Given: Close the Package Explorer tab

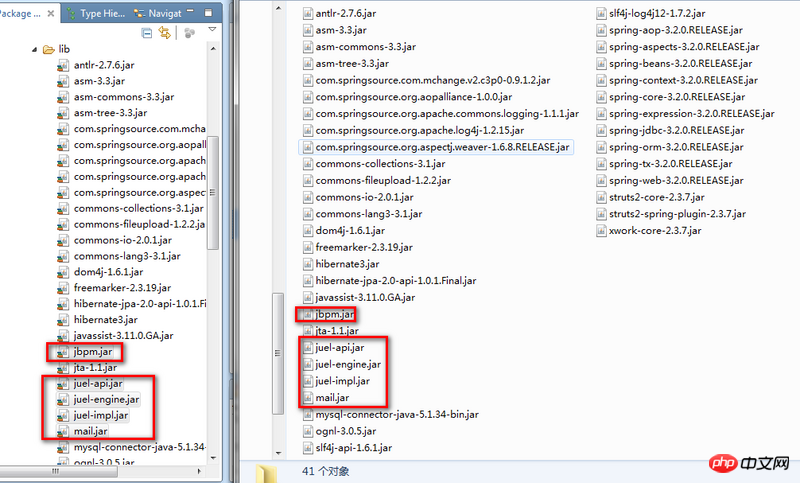Looking at the screenshot, I should 51,14.
